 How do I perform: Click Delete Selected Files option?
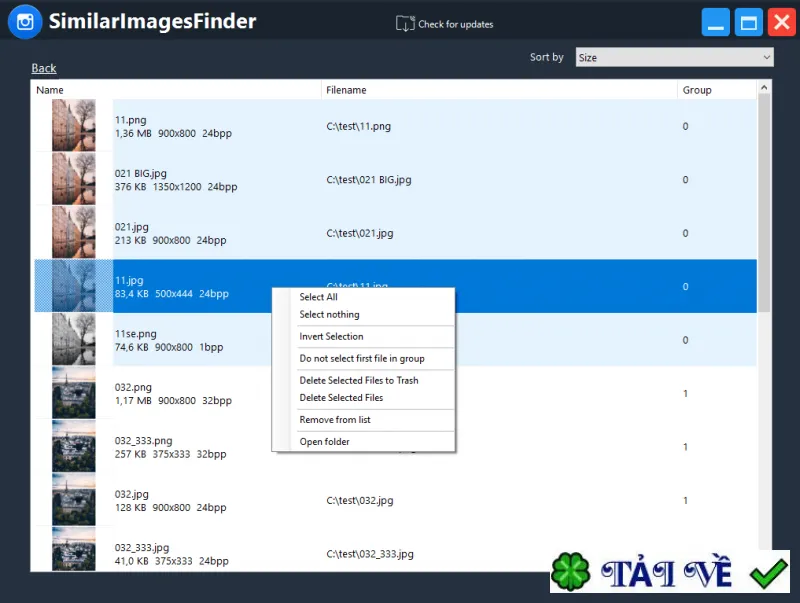tap(341, 398)
